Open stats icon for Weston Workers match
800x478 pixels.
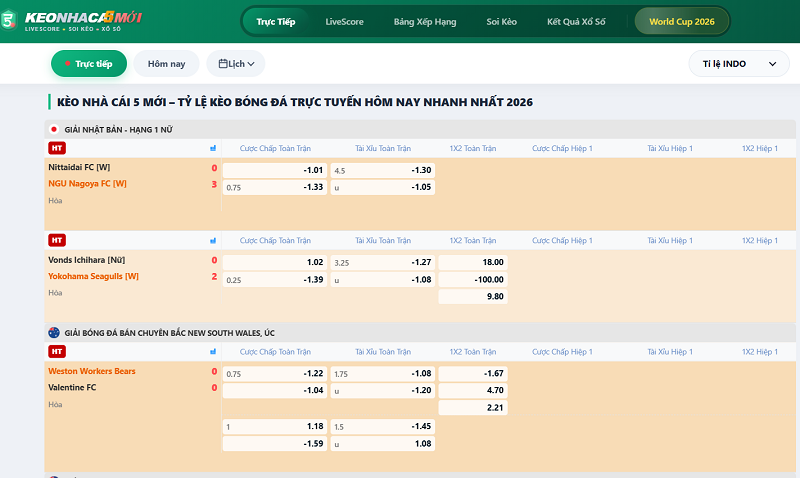[213, 351]
